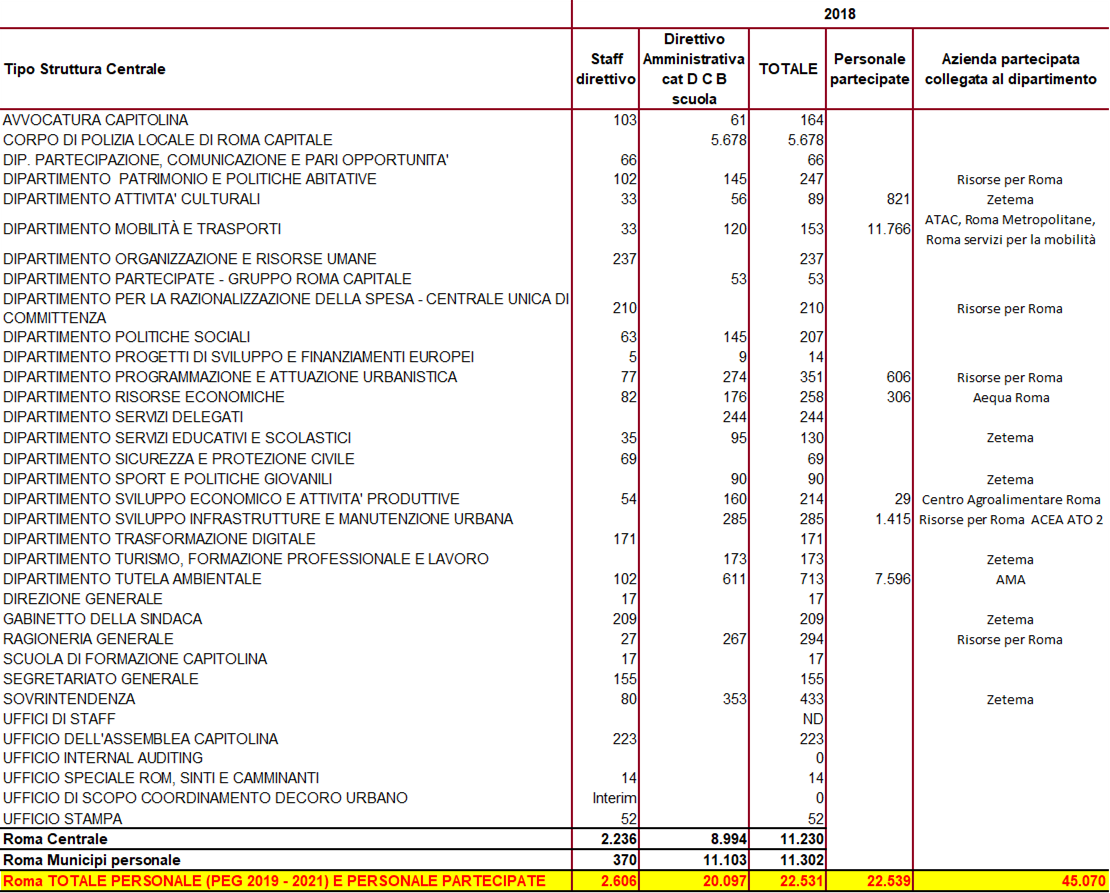1110x893 pixels.
Task: Click 'DIPARTIMENTO PER LA RAZIONALIZZAZIONE DELLA SPESA' row
Action: point(286,308)
